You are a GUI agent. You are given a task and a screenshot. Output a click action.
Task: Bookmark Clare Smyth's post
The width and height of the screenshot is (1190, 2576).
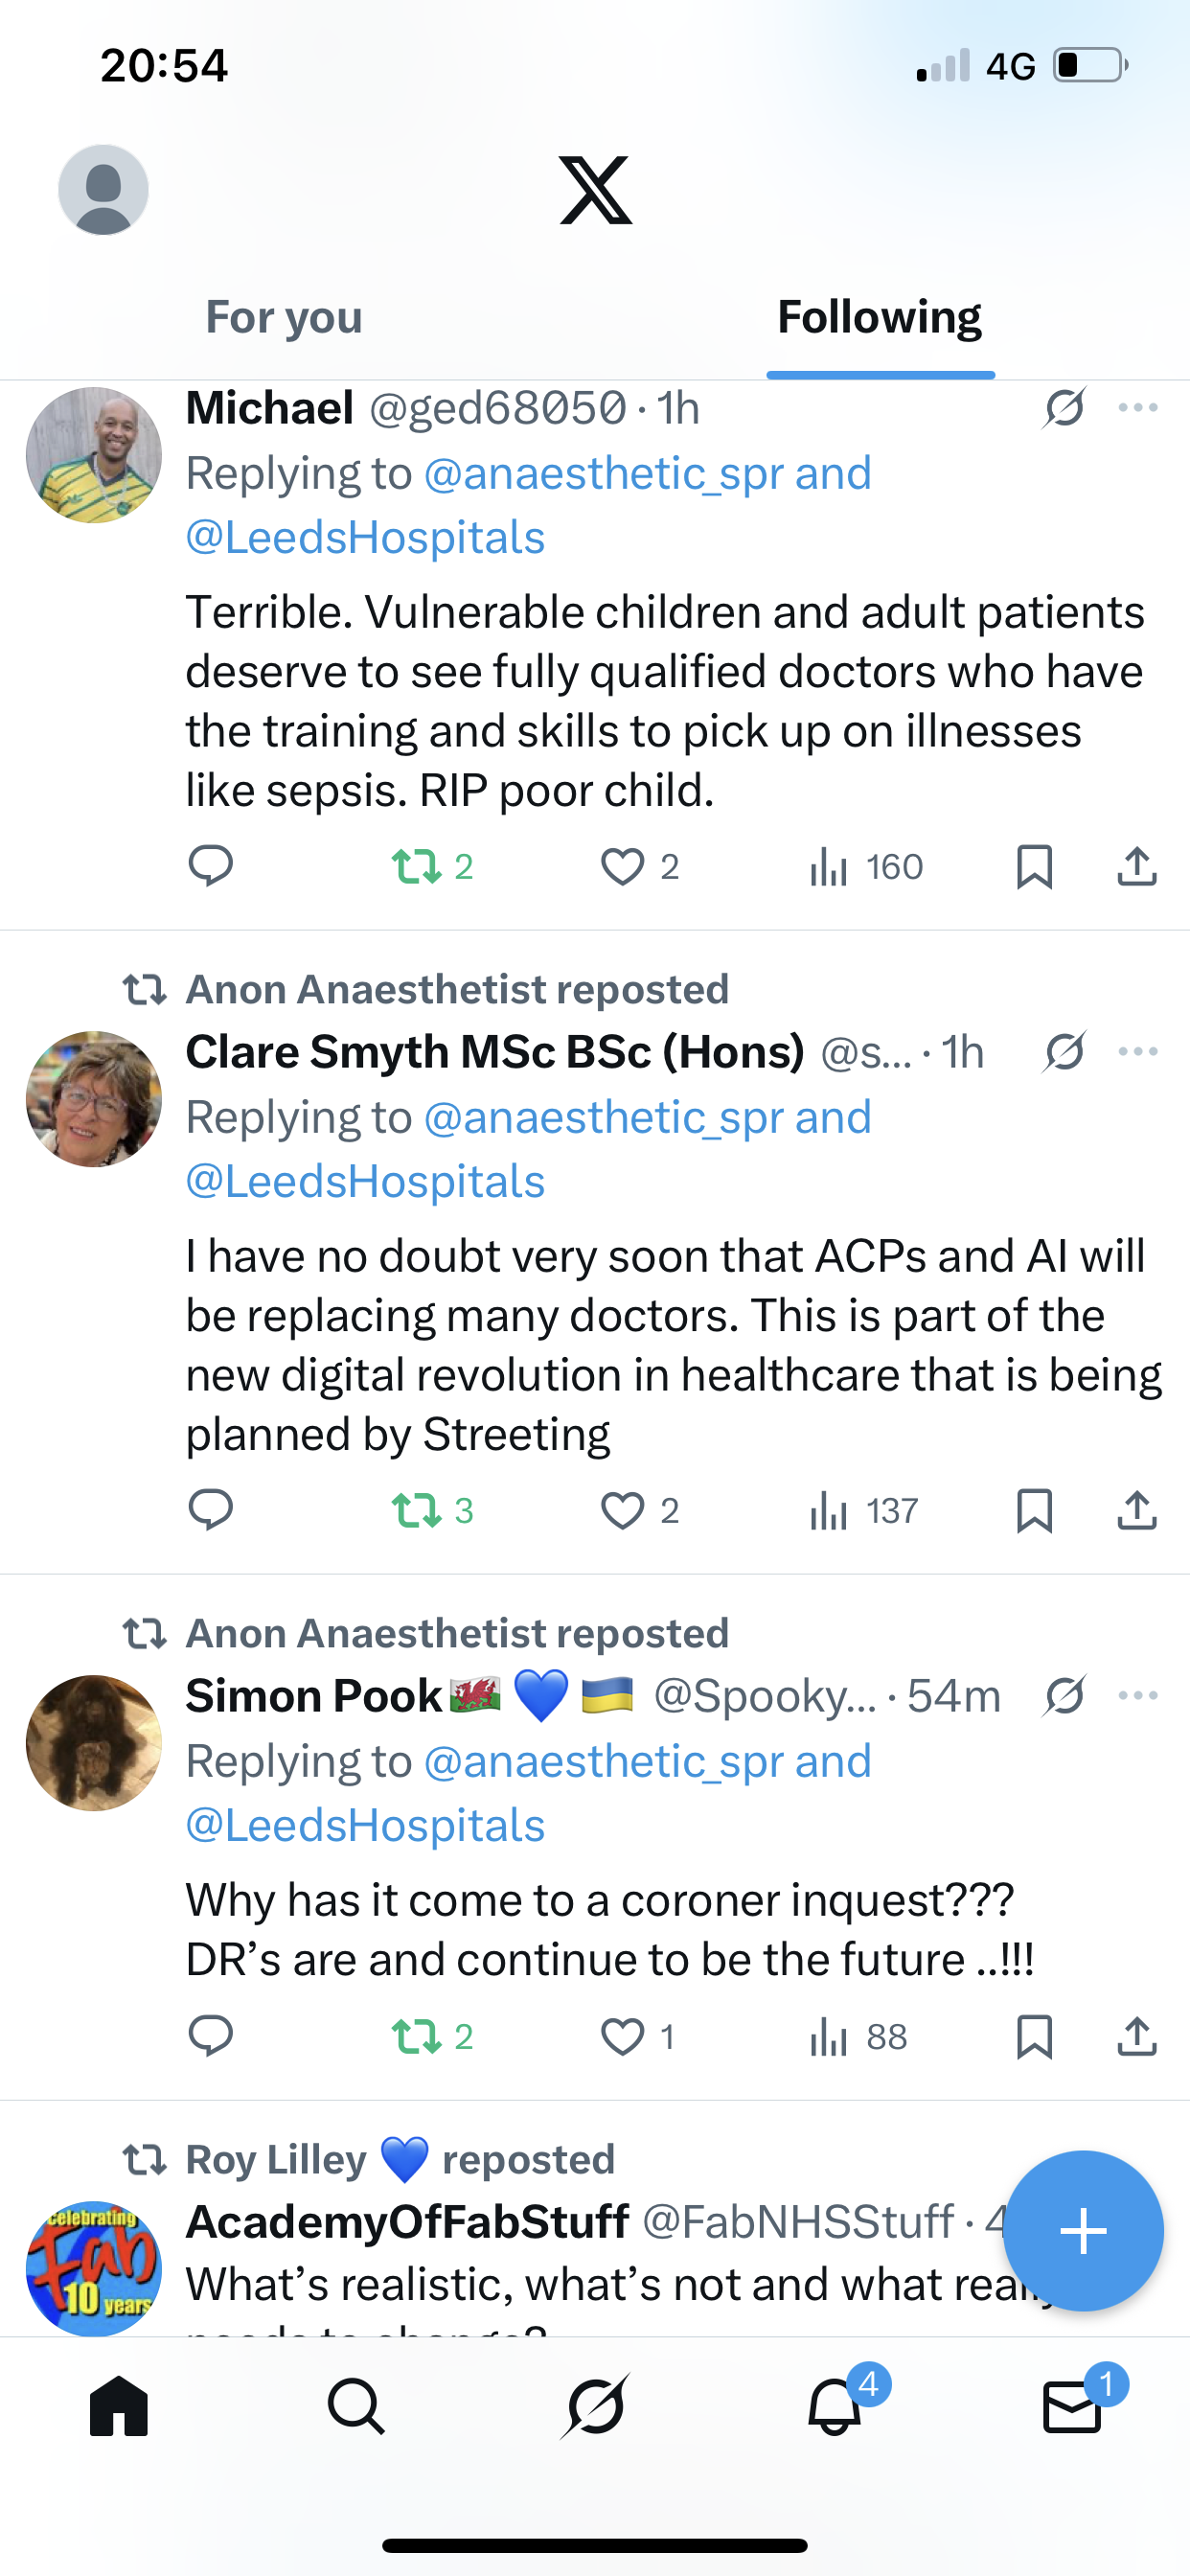coord(1034,1511)
